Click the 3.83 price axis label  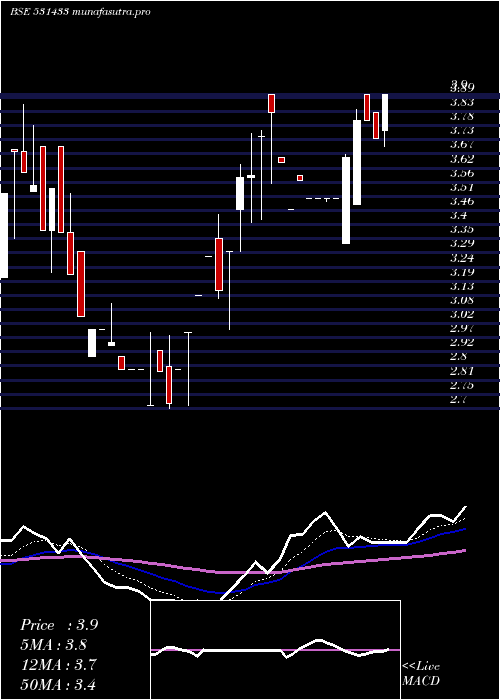point(462,102)
